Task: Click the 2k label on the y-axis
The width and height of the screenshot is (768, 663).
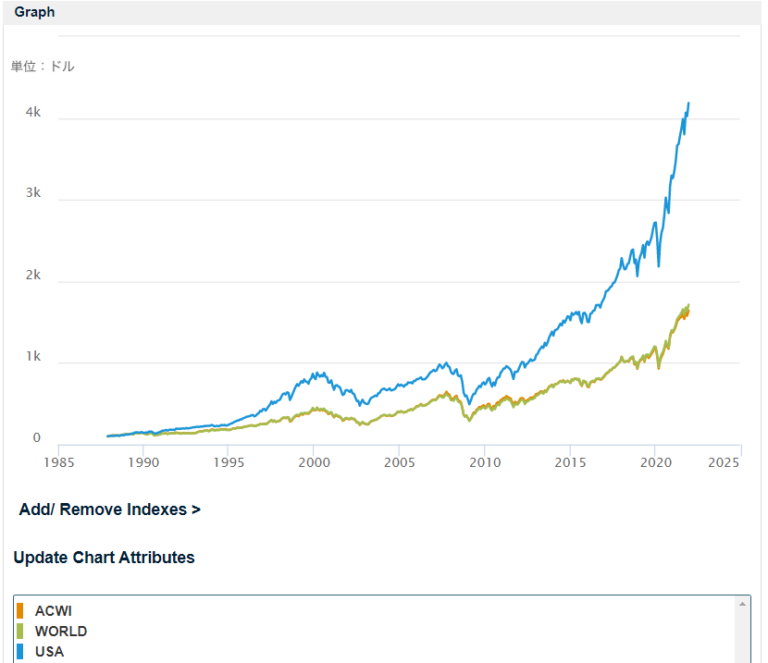Action: coord(33,275)
